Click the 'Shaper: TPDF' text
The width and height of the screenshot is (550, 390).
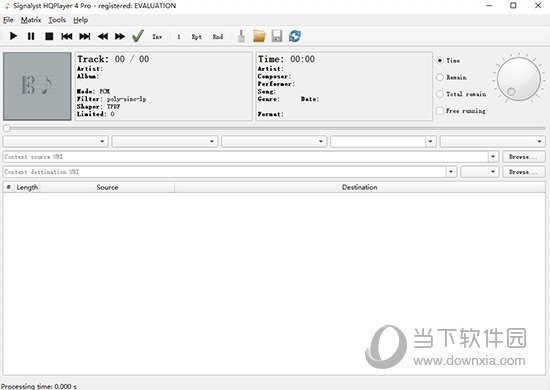pos(99,106)
